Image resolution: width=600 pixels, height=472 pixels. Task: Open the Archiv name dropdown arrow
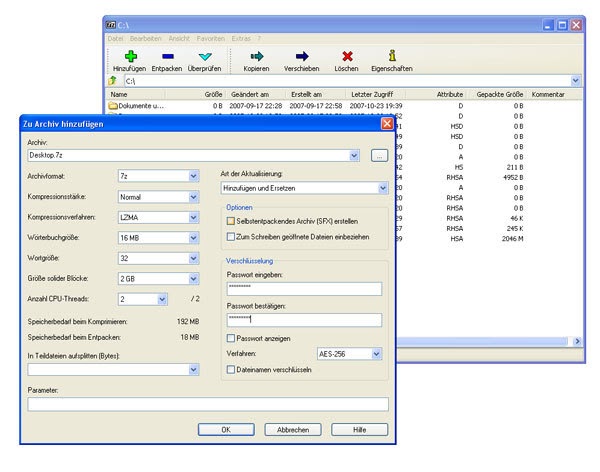[x=354, y=155]
